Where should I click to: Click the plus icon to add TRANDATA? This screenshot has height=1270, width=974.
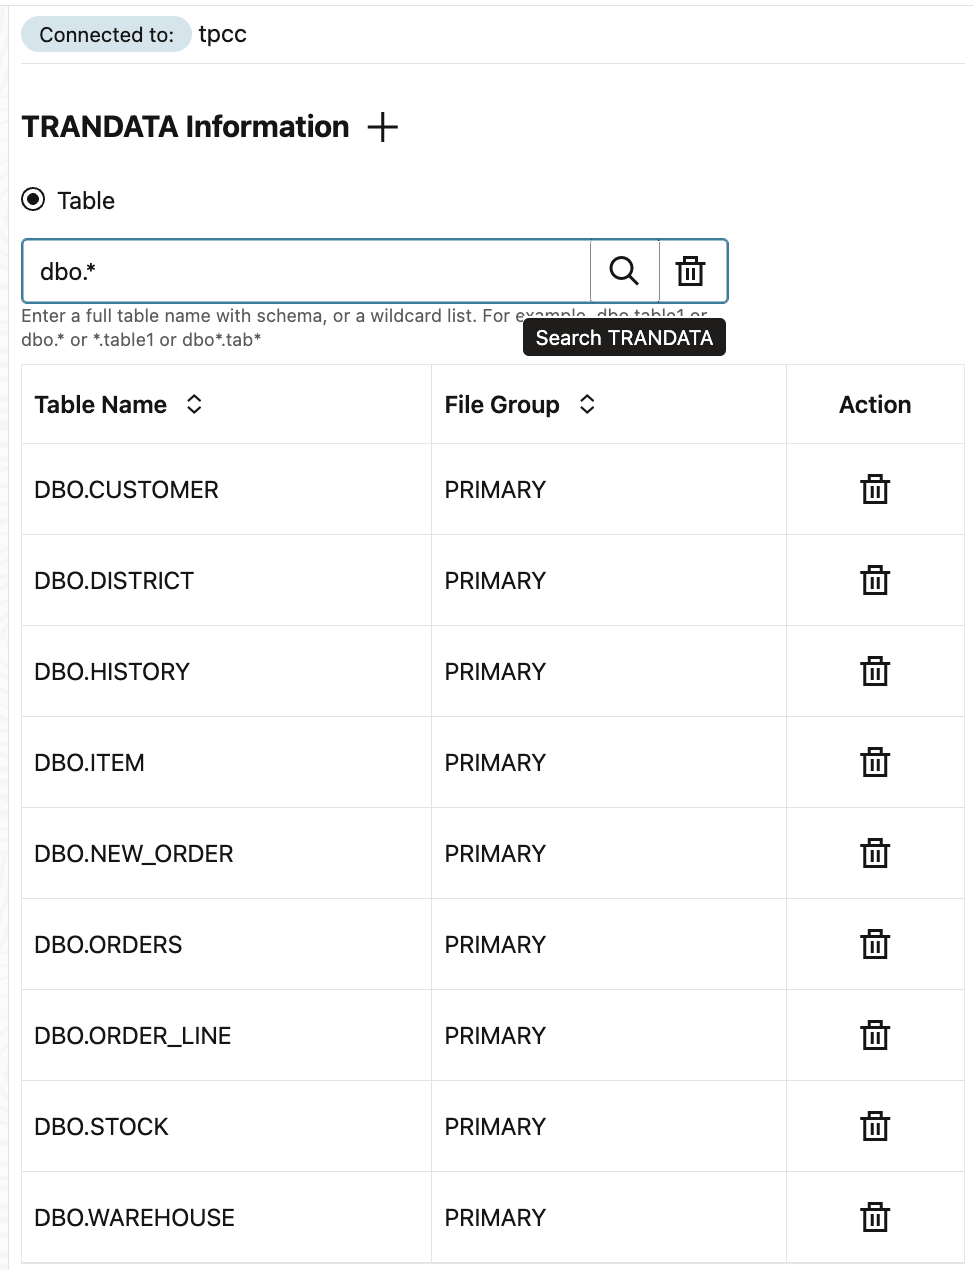[382, 128]
